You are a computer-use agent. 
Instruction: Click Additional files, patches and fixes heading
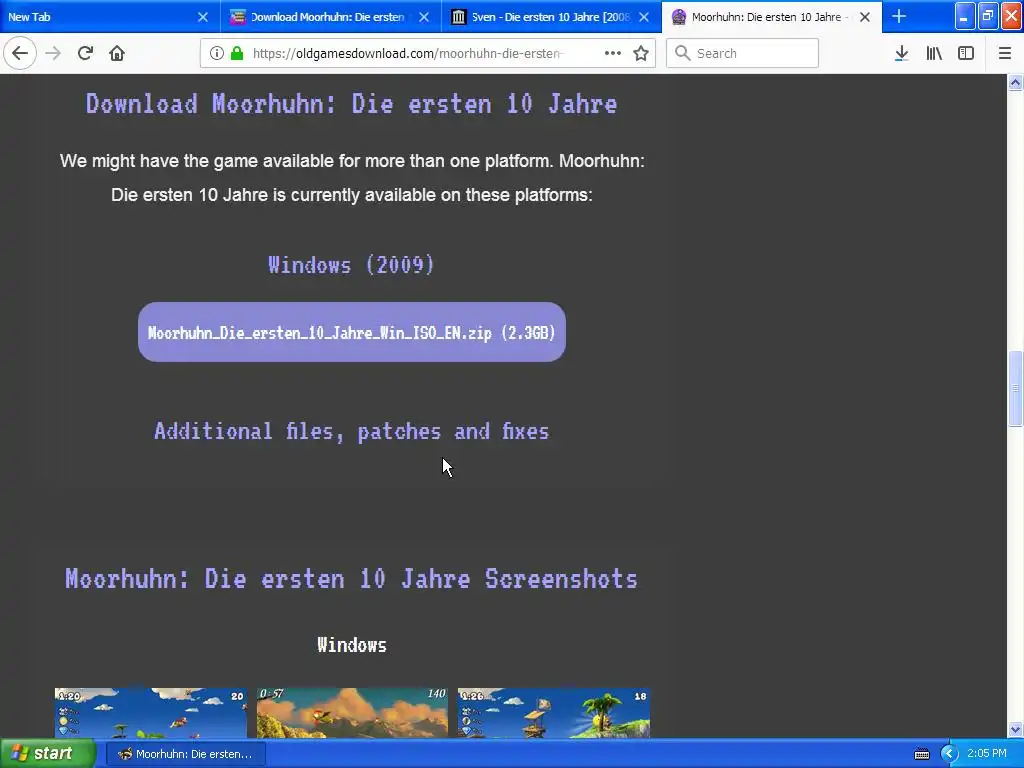[351, 431]
